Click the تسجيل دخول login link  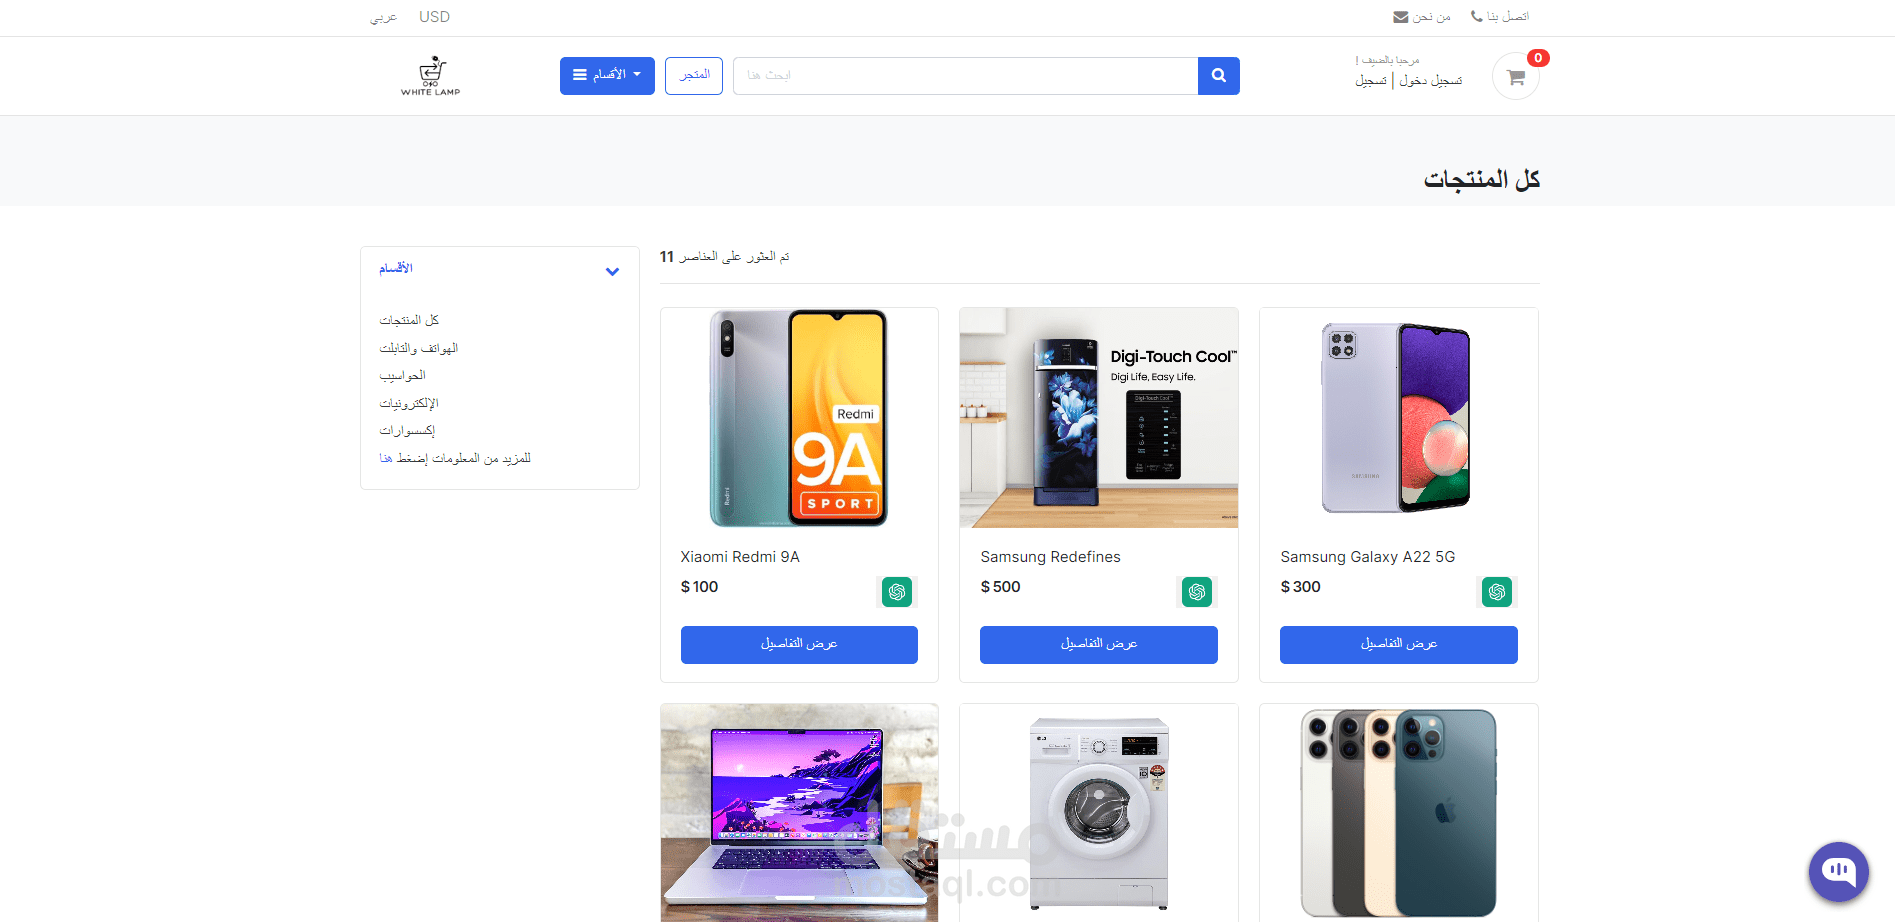[x=1431, y=80]
